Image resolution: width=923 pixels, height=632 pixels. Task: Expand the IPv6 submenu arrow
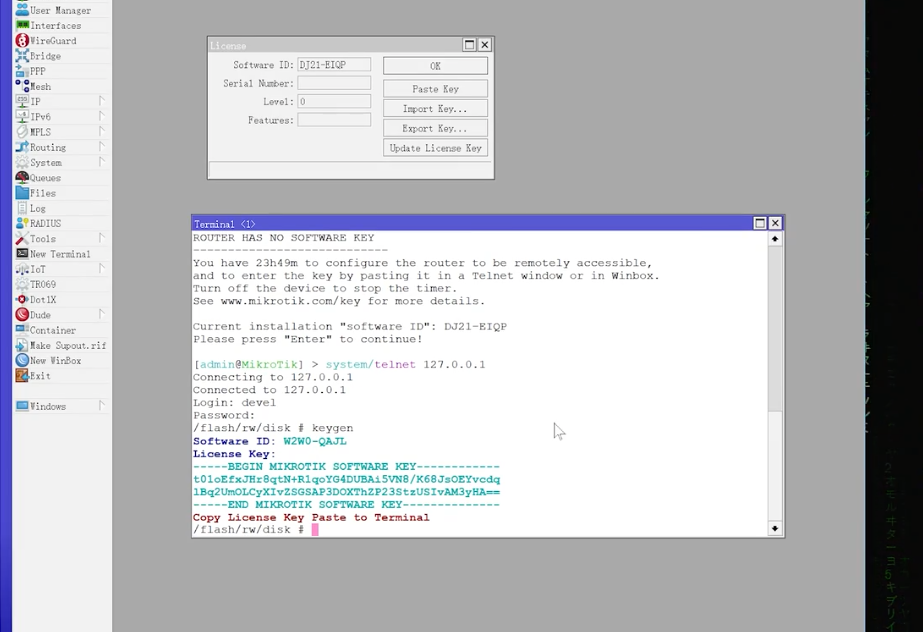[x=102, y=117]
